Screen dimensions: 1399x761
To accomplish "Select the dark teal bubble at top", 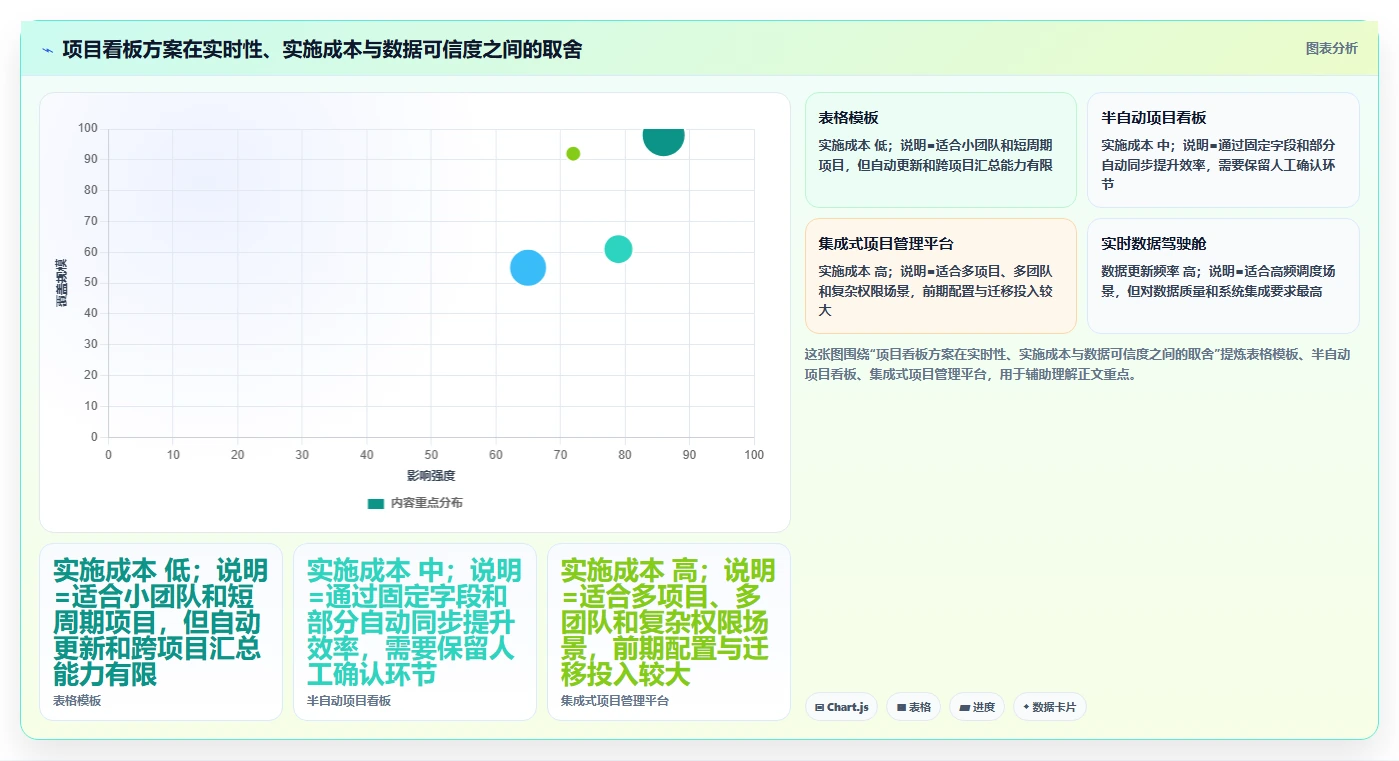I will (663, 137).
